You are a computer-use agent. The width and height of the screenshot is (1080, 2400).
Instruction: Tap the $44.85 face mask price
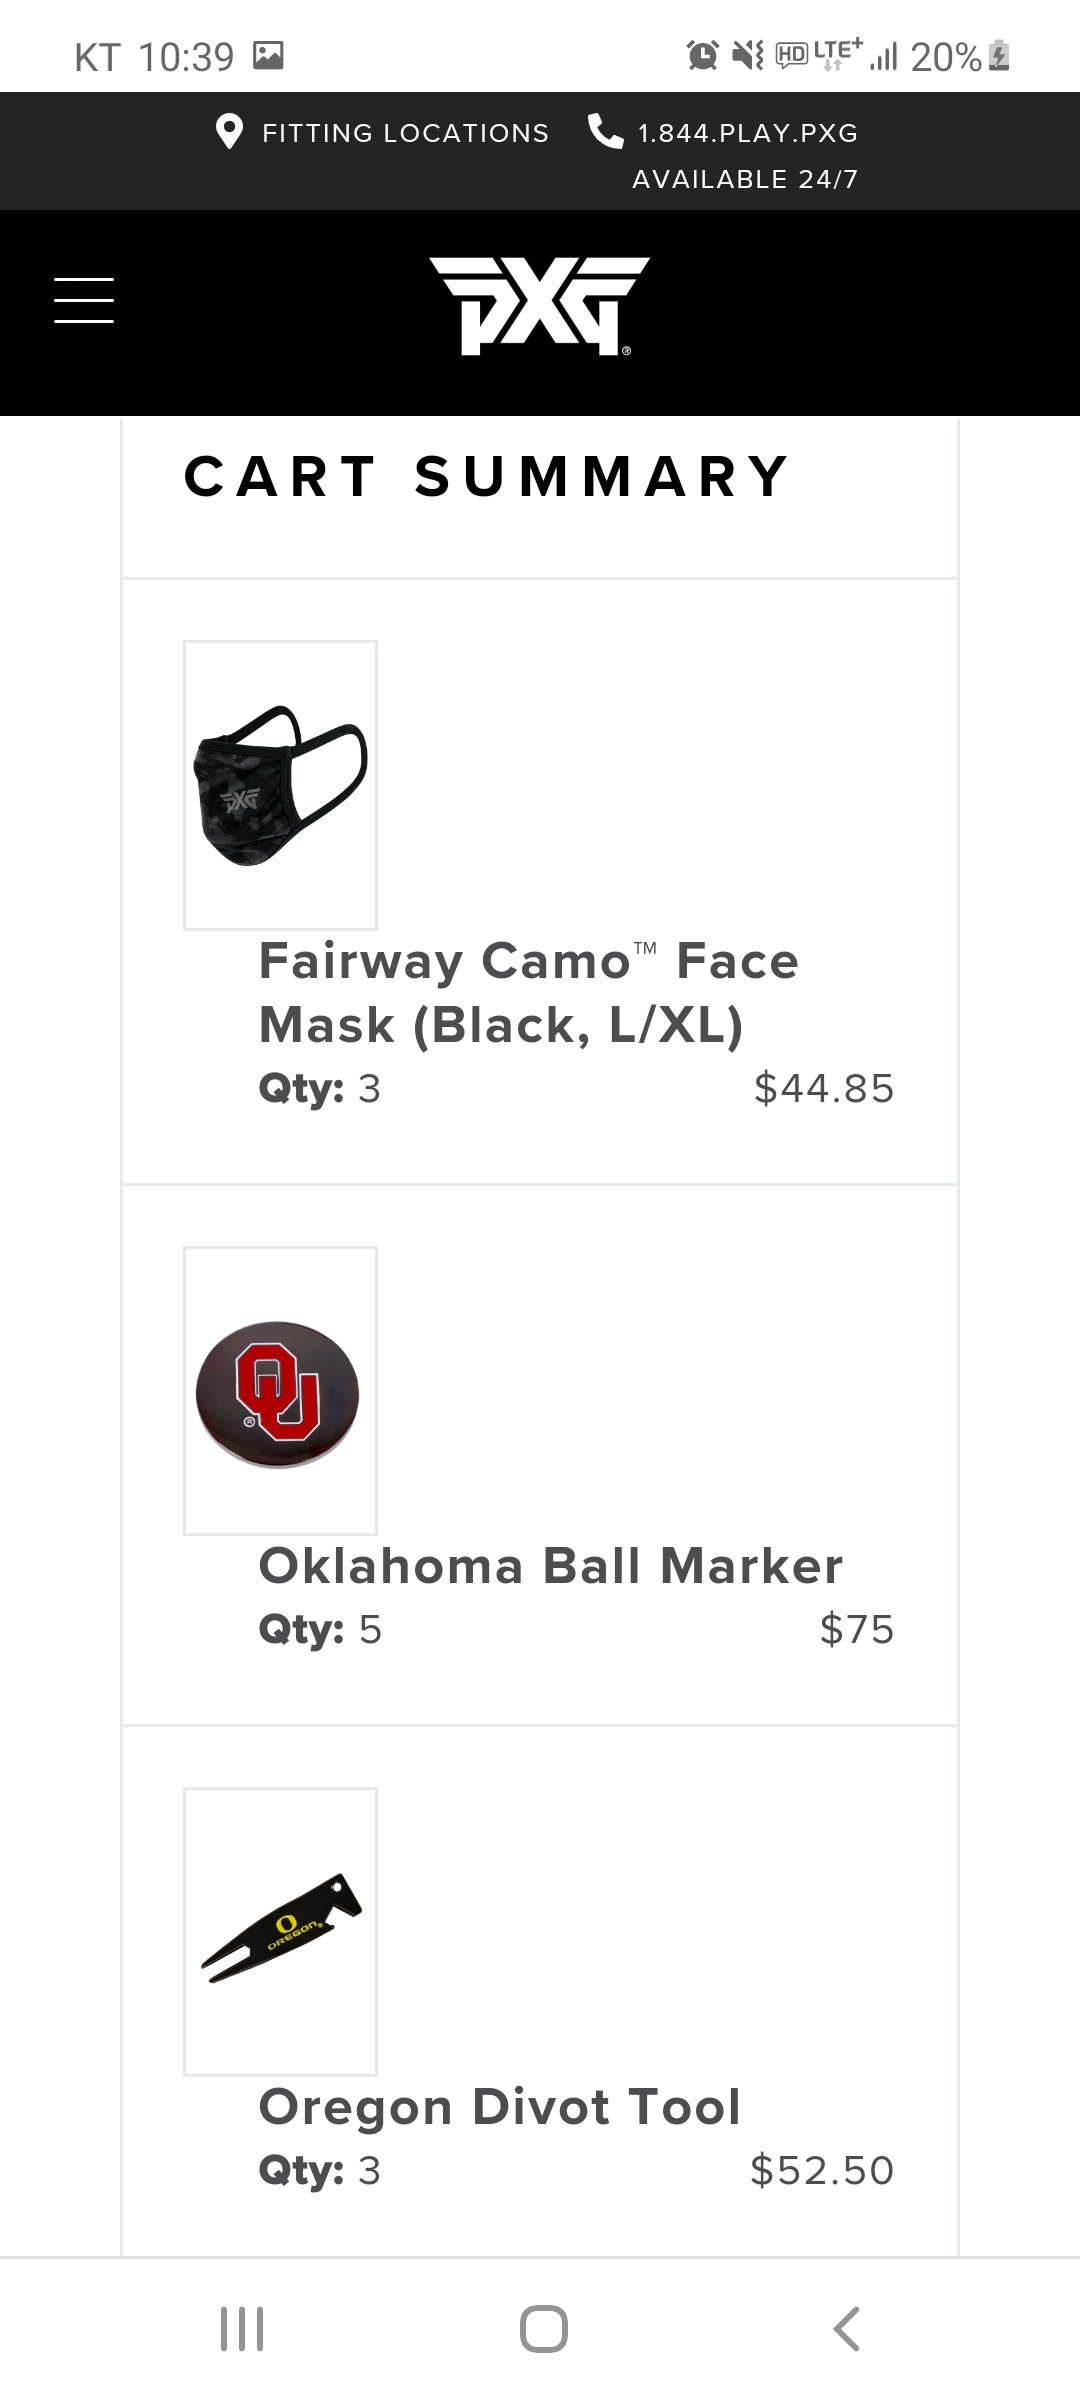824,1088
